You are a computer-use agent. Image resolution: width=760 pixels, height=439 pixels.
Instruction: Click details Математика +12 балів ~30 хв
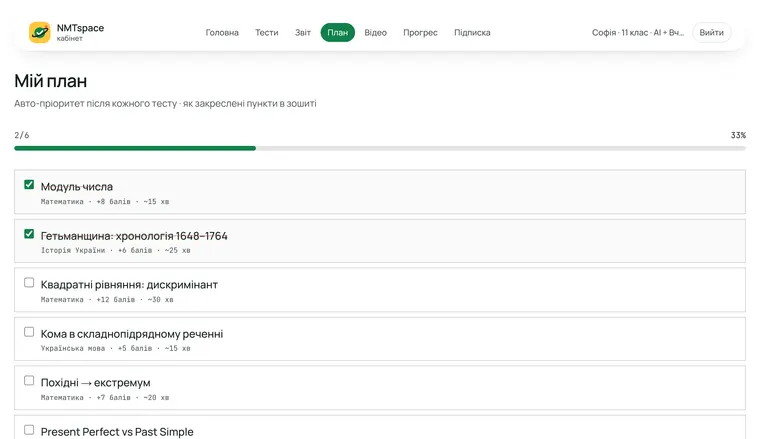point(107,300)
